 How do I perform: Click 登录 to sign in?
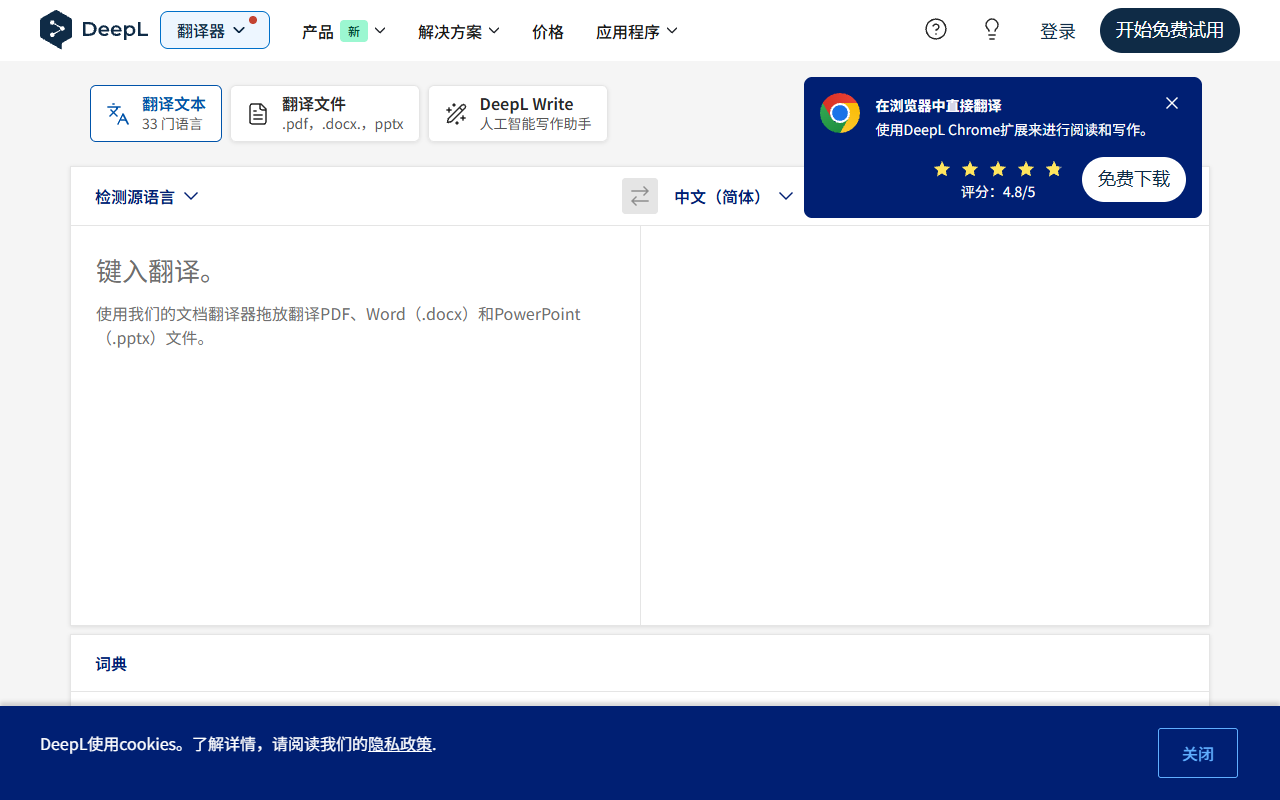click(1058, 31)
